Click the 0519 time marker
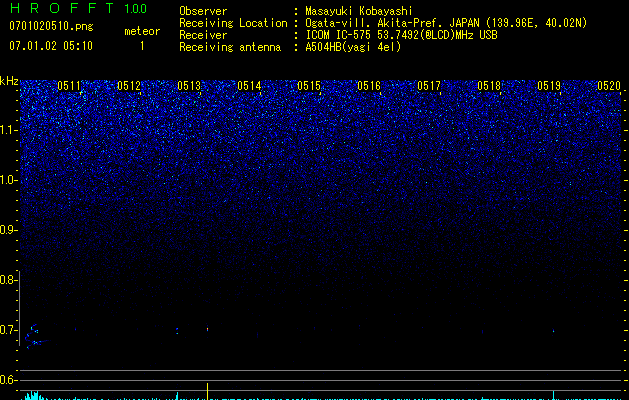 [549, 86]
